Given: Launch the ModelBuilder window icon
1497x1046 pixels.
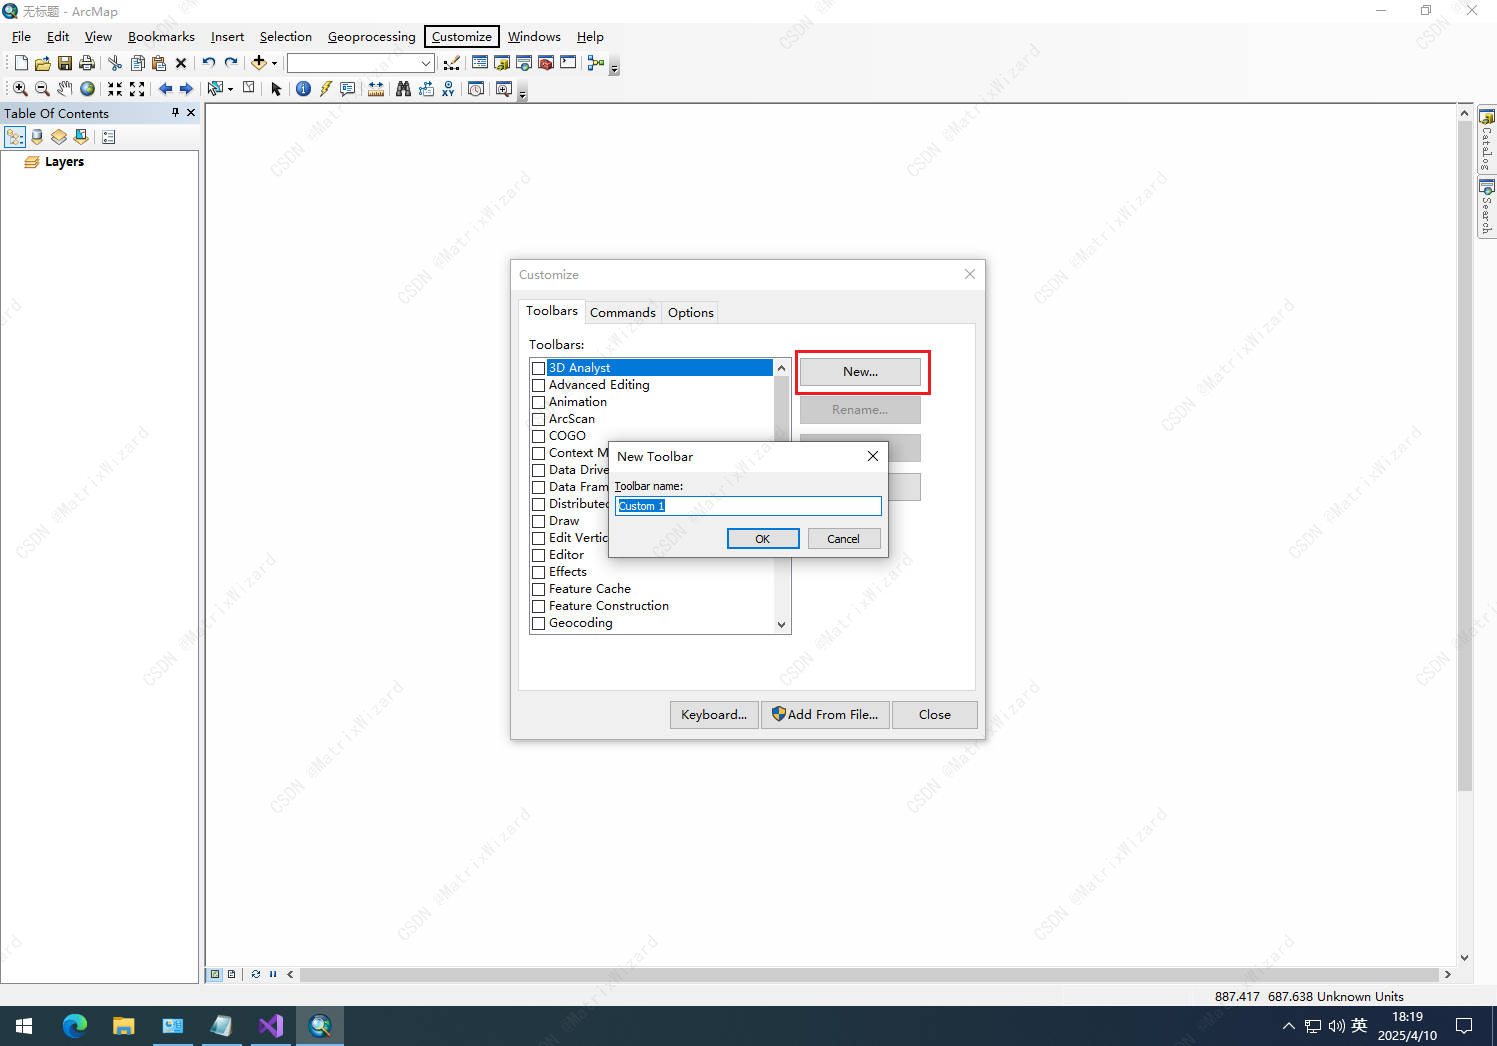Looking at the screenshot, I should [x=596, y=63].
